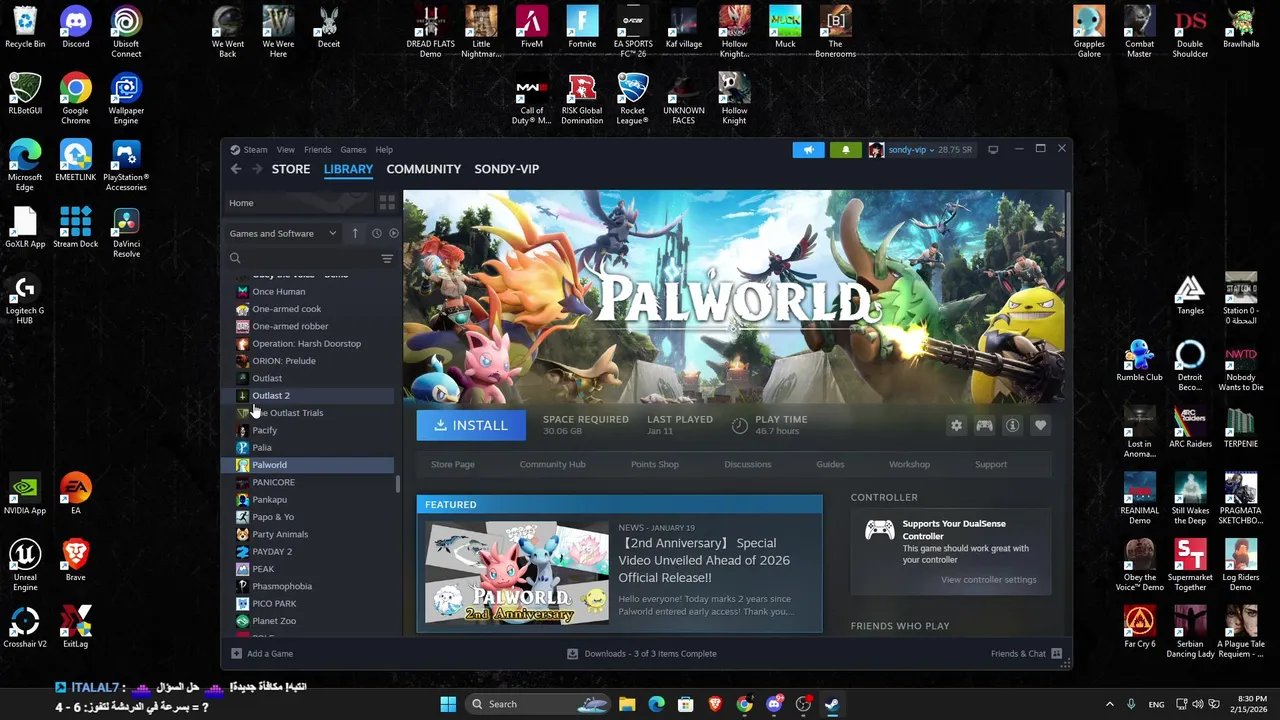1280x720 pixels.
Task: Toggle ready-to-play filter icon
Action: click(393, 233)
